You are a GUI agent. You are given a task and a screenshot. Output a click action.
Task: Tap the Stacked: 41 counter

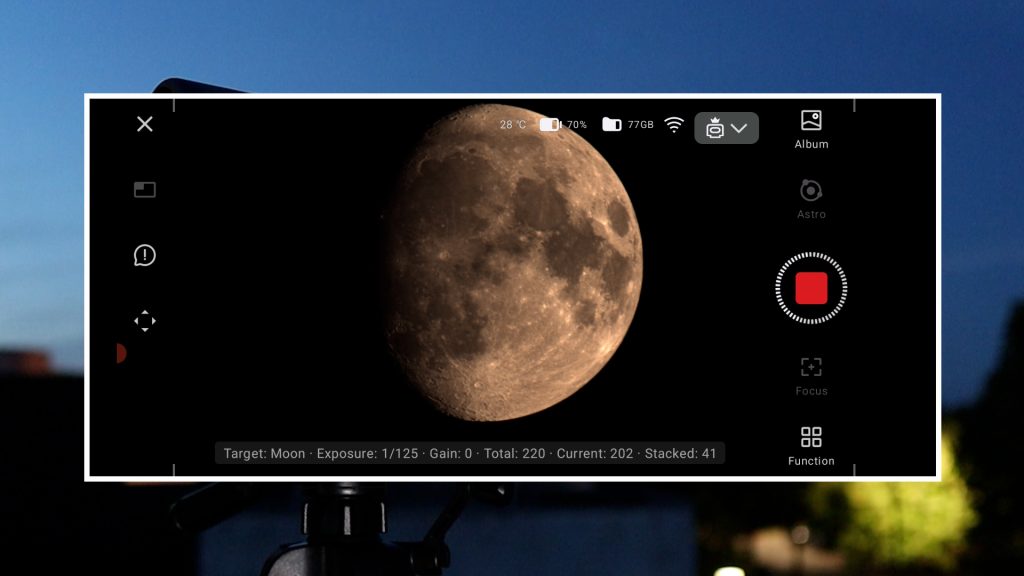680,453
